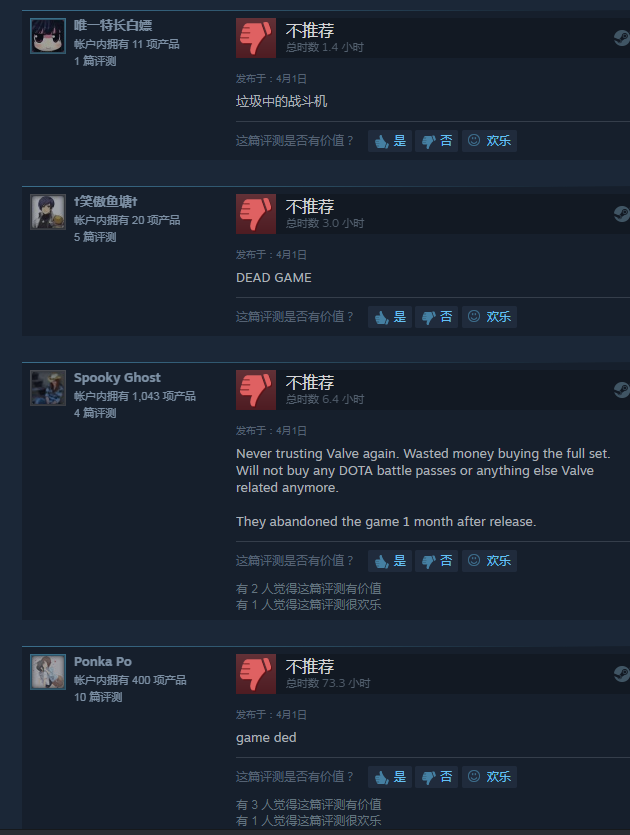This screenshot has width=630, height=835.
Task: Open Spooky Ghost username link
Action: click(x=117, y=378)
